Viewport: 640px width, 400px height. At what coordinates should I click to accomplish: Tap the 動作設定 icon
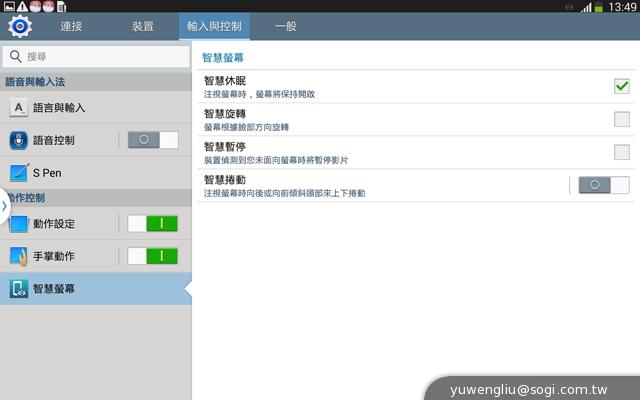pos(18,223)
